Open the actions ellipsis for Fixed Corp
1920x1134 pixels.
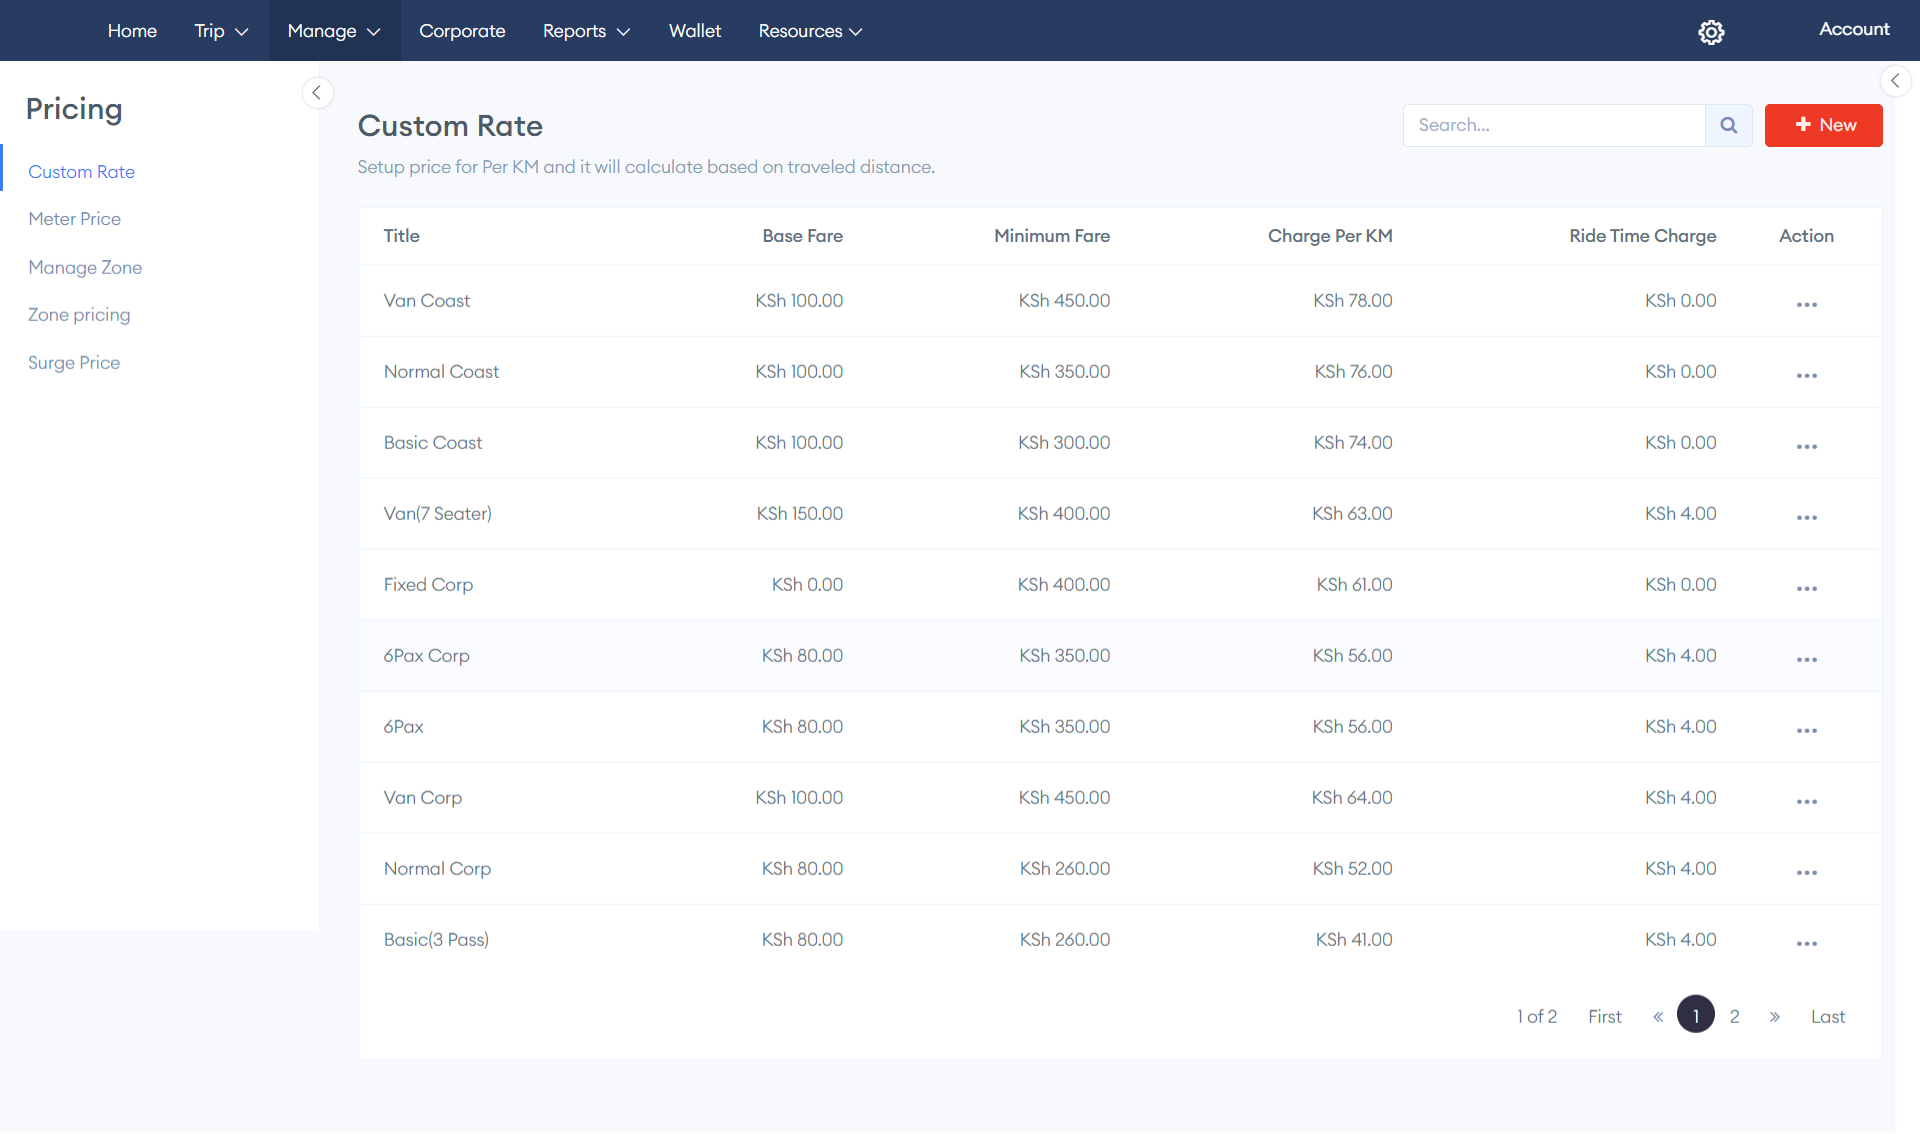click(1806, 588)
